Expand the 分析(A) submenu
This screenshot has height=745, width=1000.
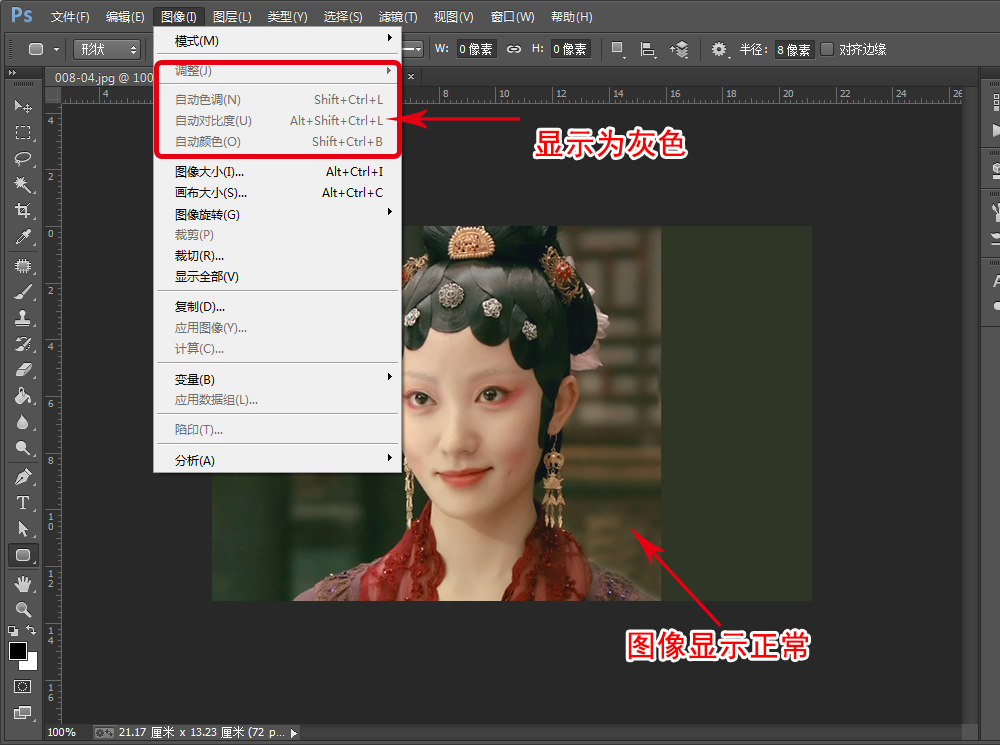[277, 460]
